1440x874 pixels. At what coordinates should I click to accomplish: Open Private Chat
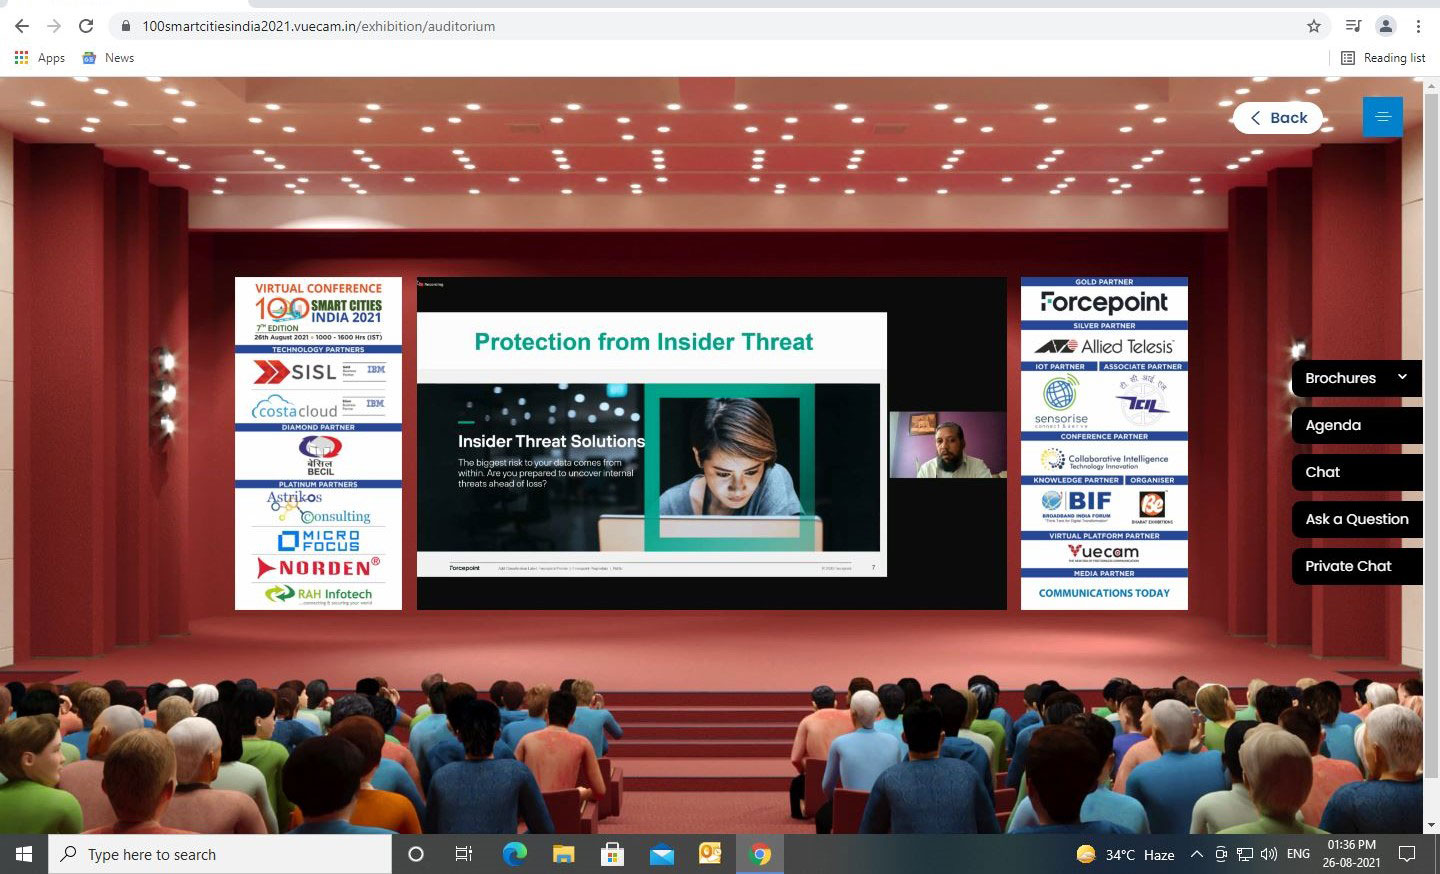pyautogui.click(x=1356, y=566)
